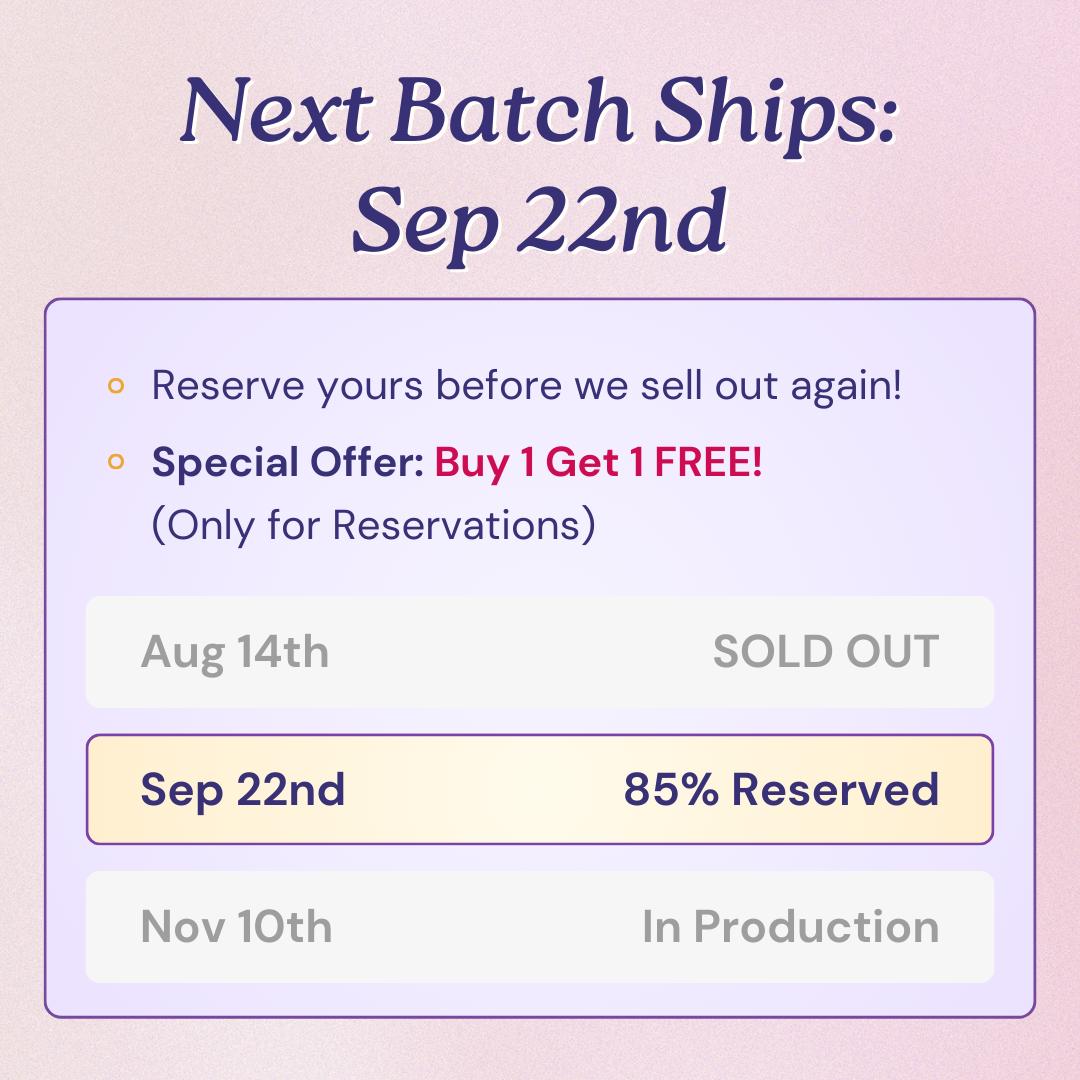1080x1080 pixels.
Task: Select the Nov 10th batch row
Action: 540,927
